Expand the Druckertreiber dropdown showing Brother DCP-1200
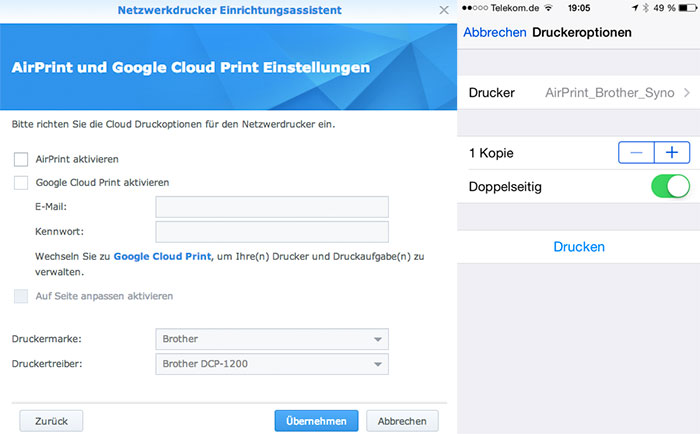 point(272,364)
